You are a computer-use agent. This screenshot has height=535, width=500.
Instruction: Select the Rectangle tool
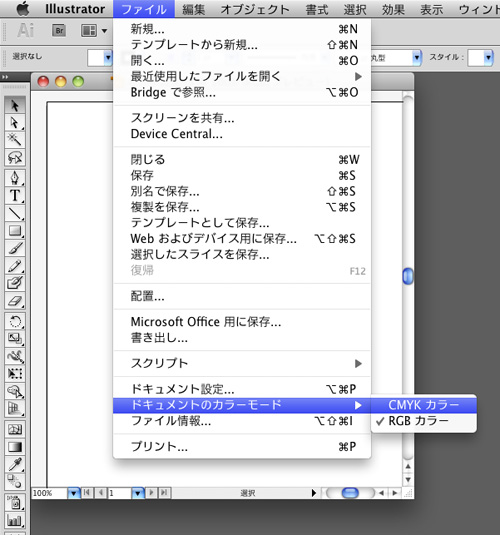pos(15,231)
